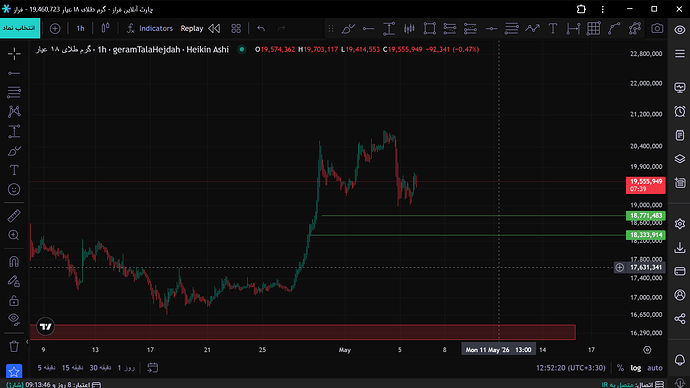Click the favorites star button

tap(14, 371)
